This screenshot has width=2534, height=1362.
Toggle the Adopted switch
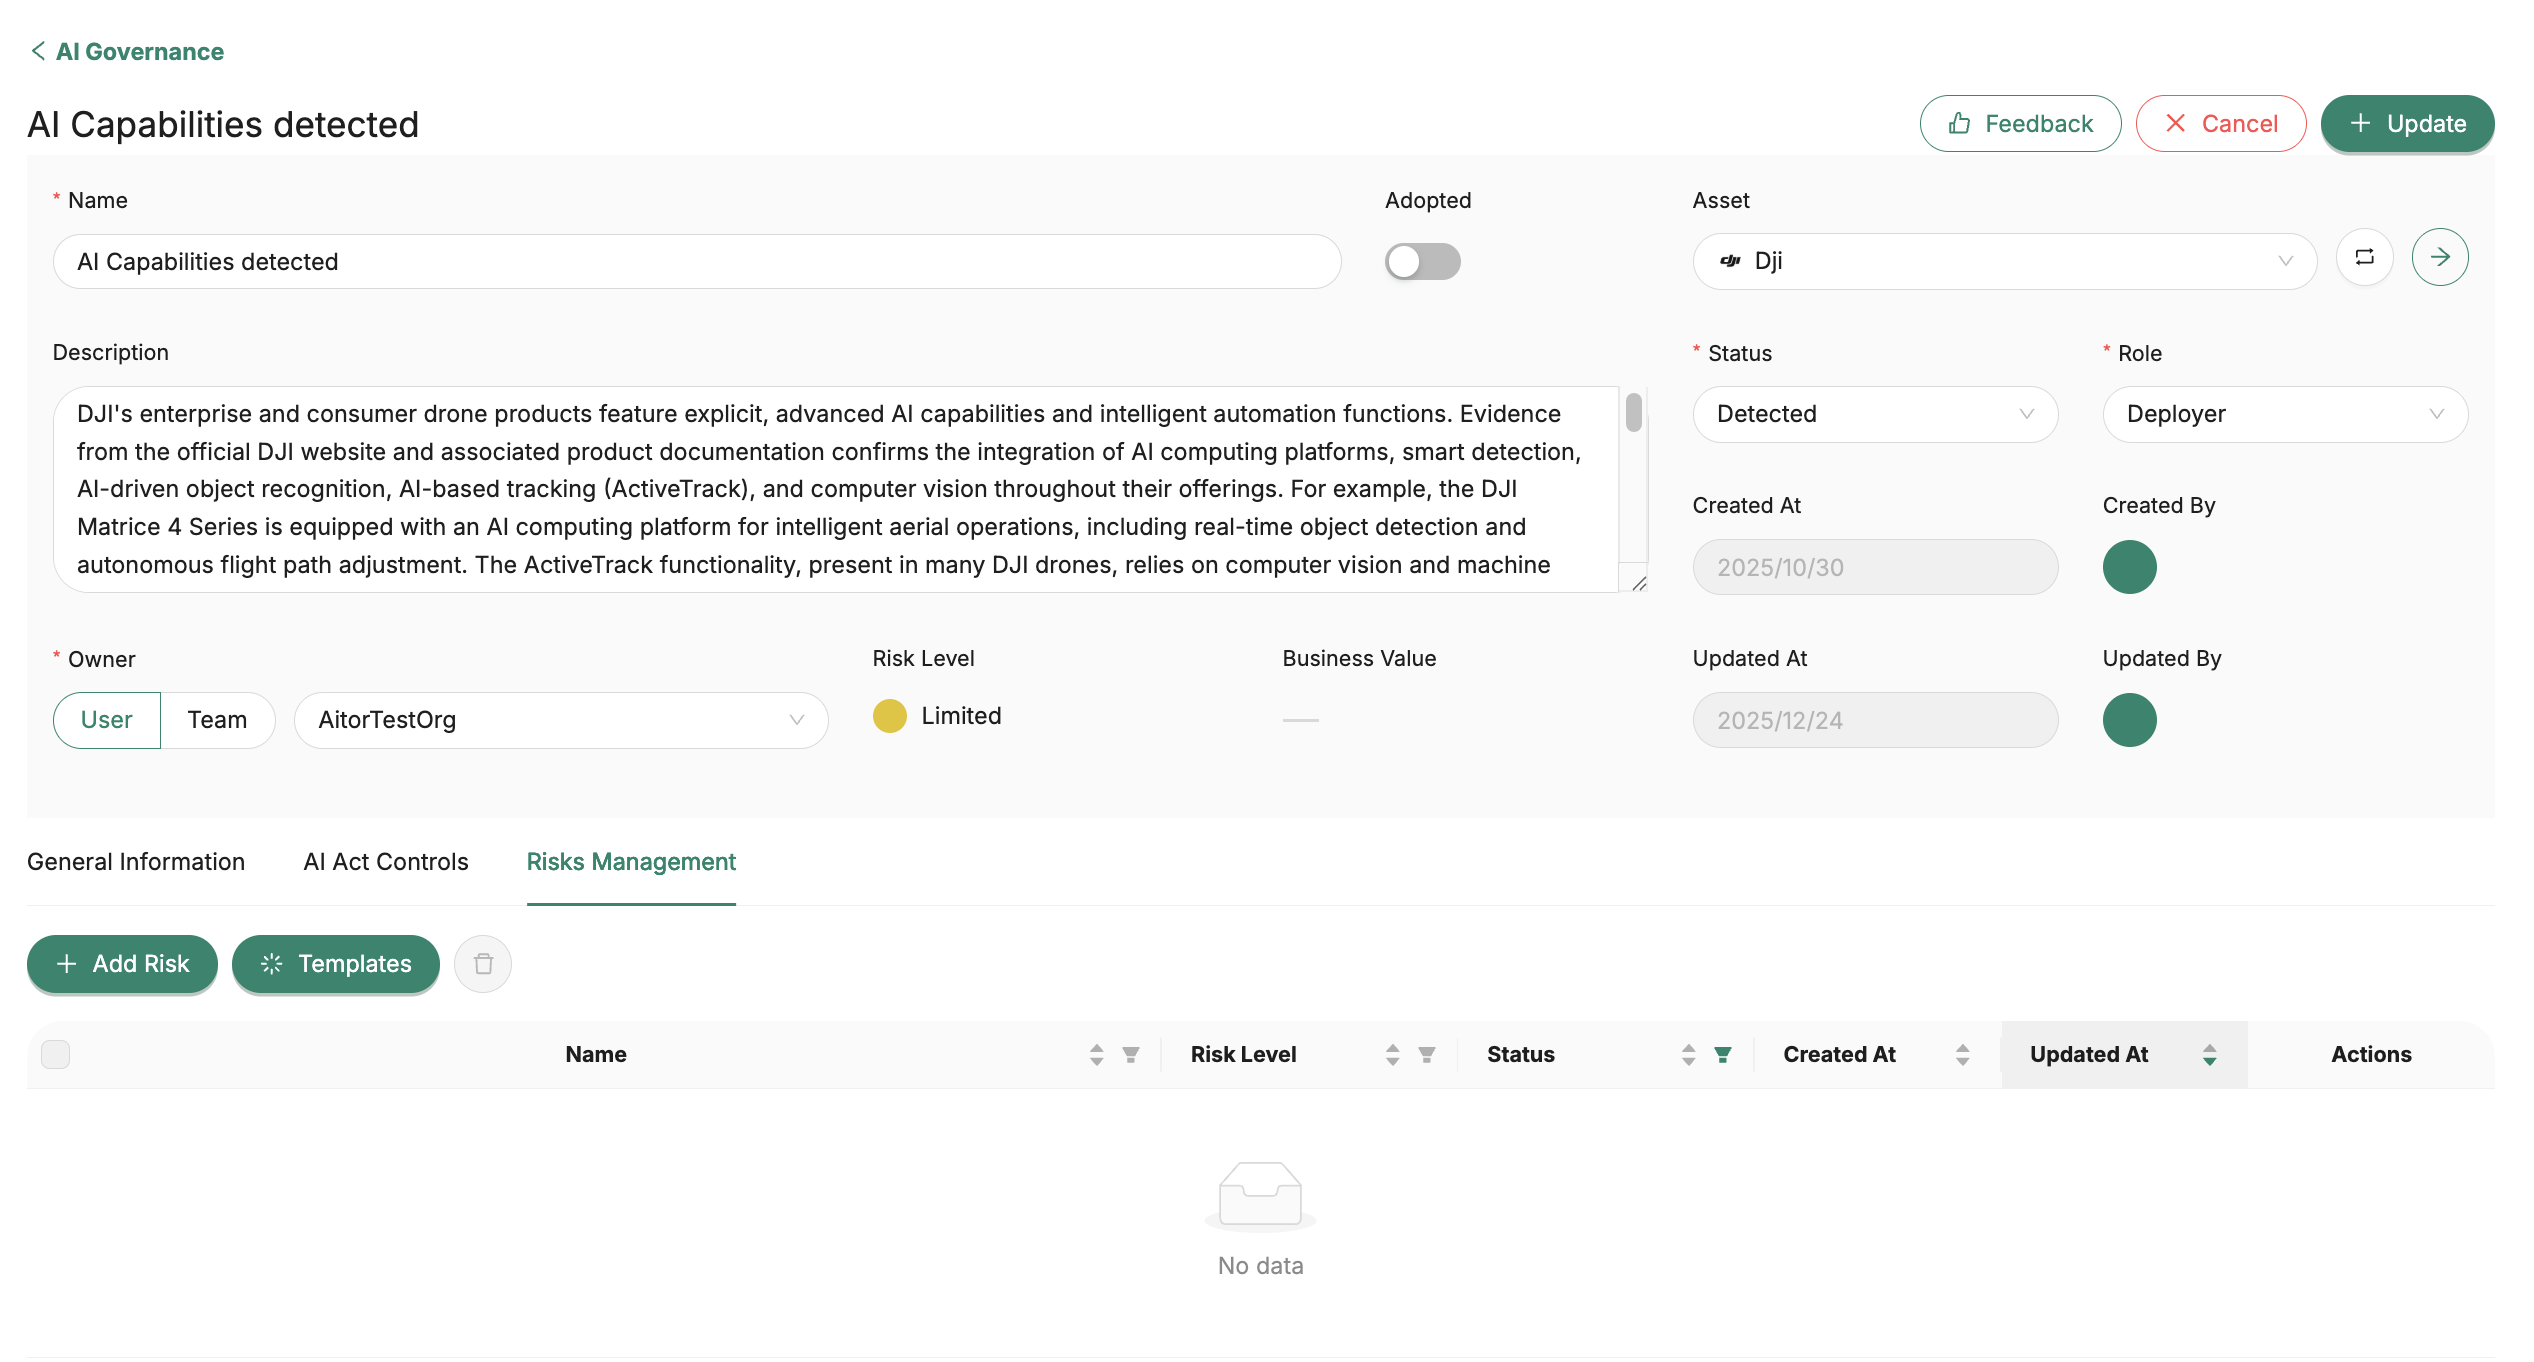coord(1422,262)
